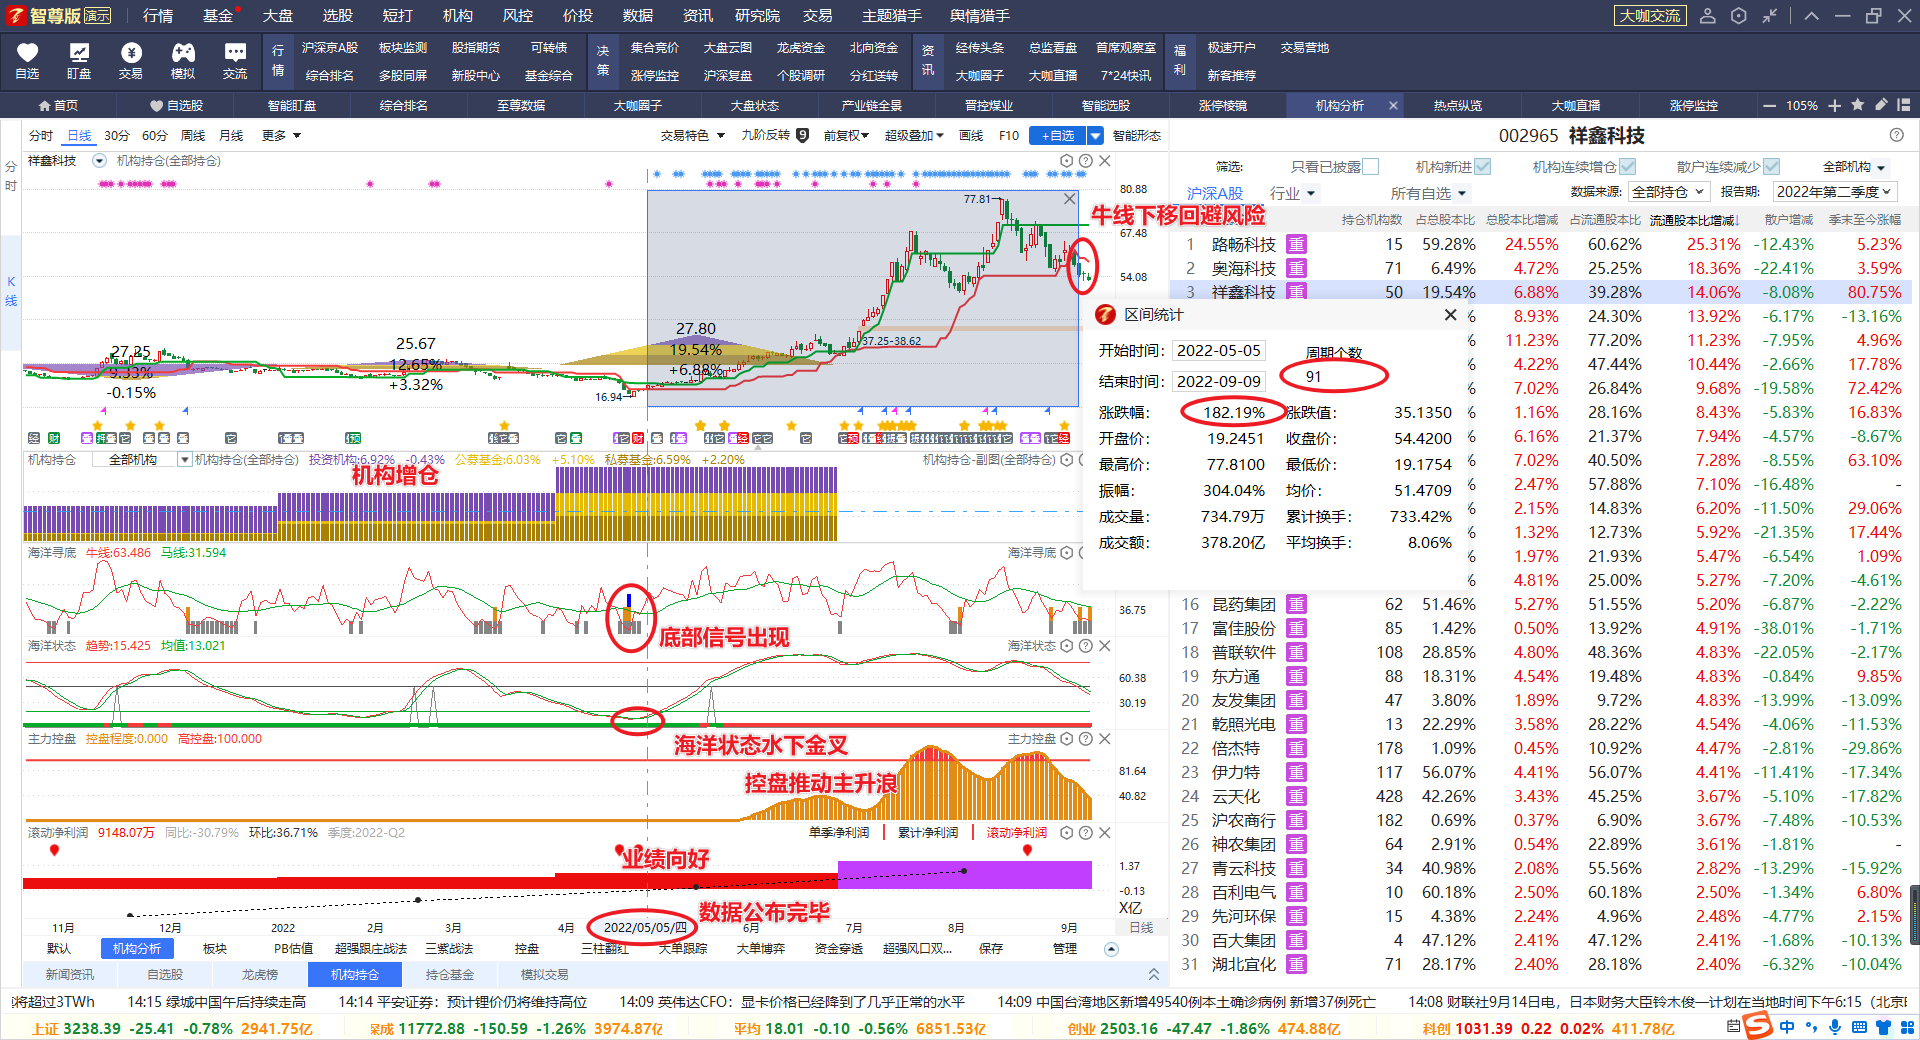
Task: Open help icon of main chart panel
Action: (1085, 161)
